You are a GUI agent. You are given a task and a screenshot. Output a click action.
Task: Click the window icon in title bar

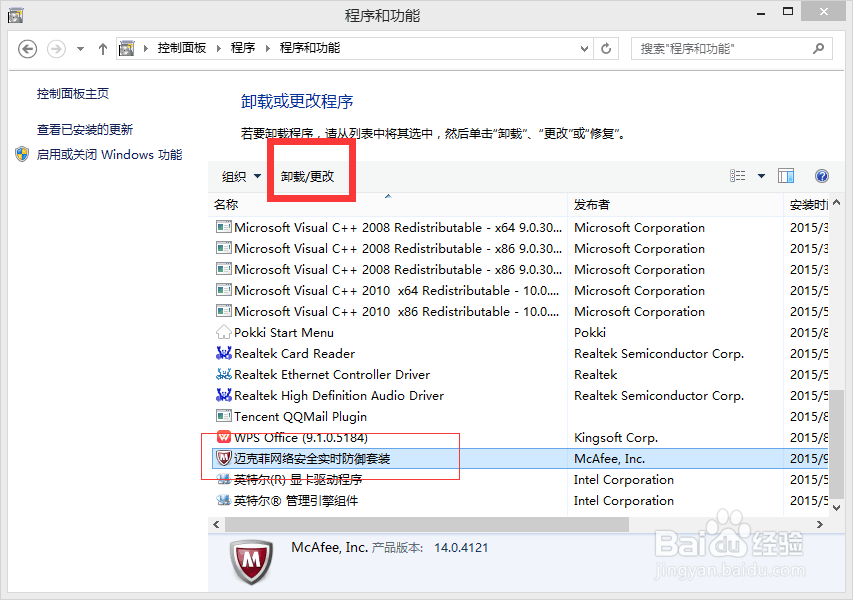(16, 15)
